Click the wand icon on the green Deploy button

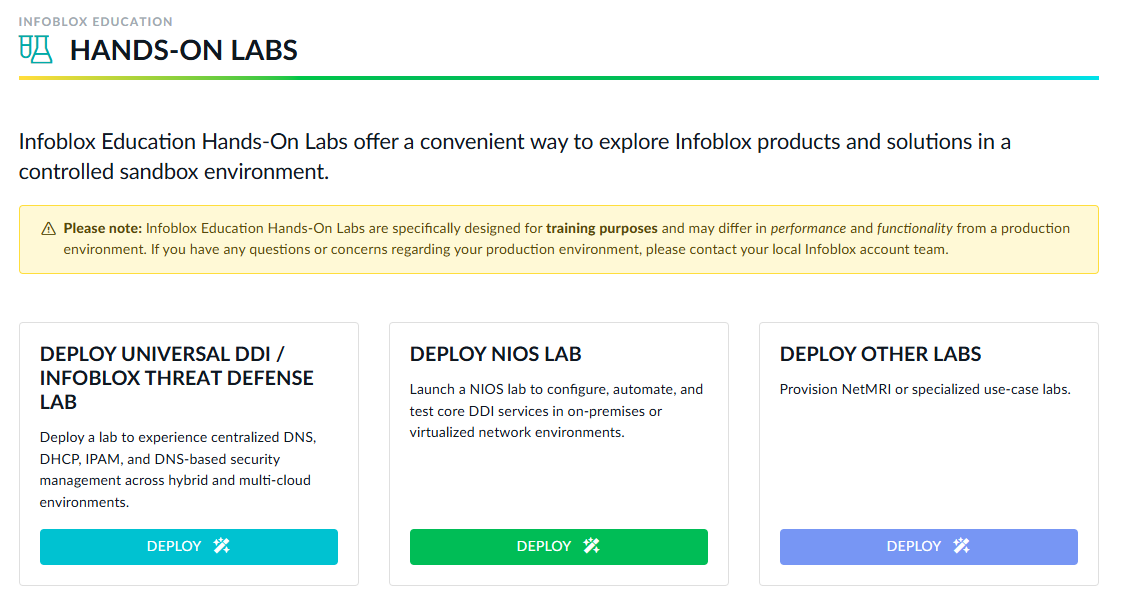coord(592,546)
